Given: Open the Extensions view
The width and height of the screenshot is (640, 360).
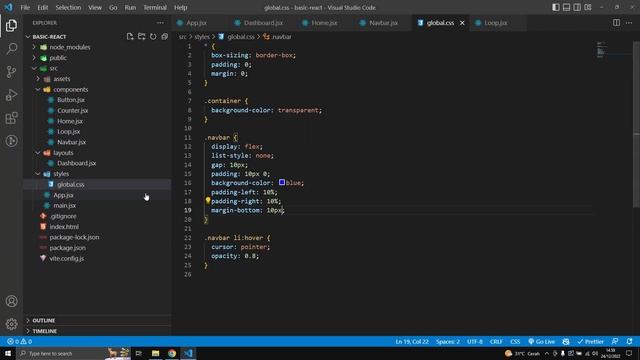Looking at the screenshot, I should (x=11, y=118).
